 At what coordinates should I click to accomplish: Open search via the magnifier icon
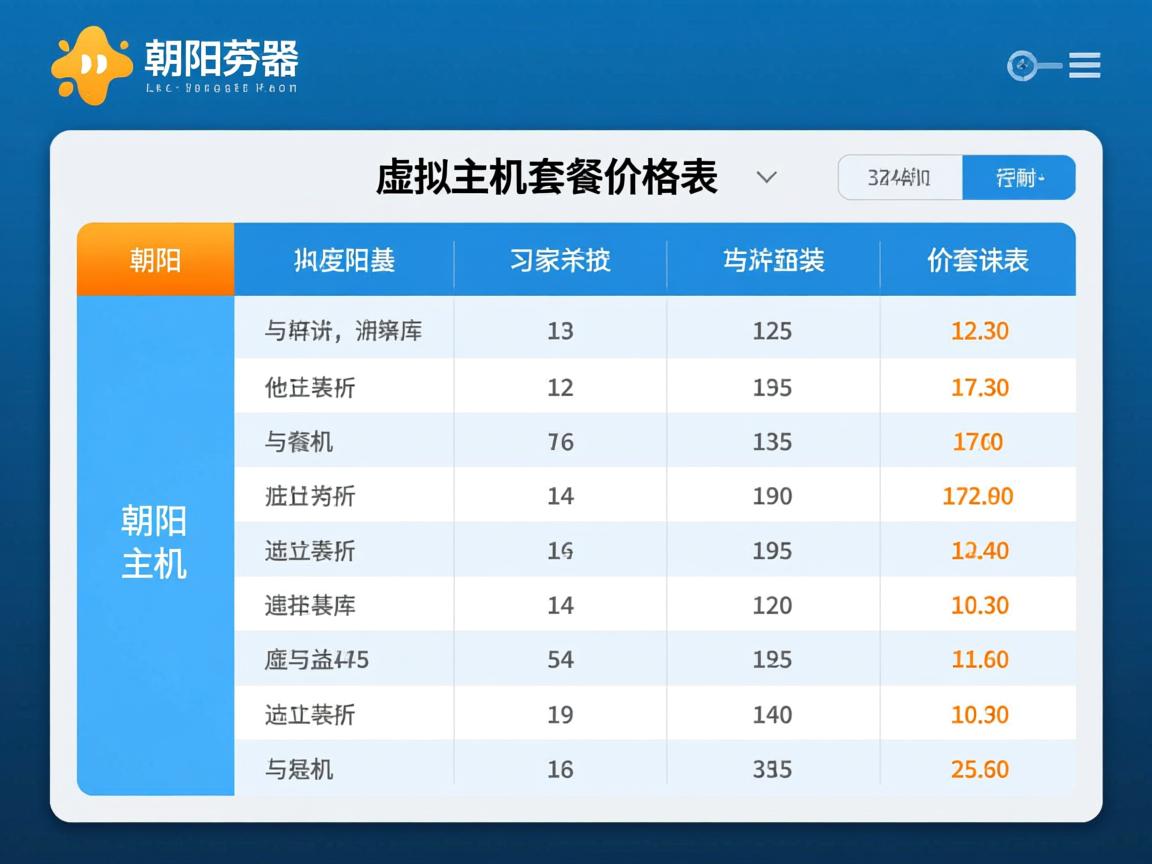pyautogui.click(x=1020, y=66)
